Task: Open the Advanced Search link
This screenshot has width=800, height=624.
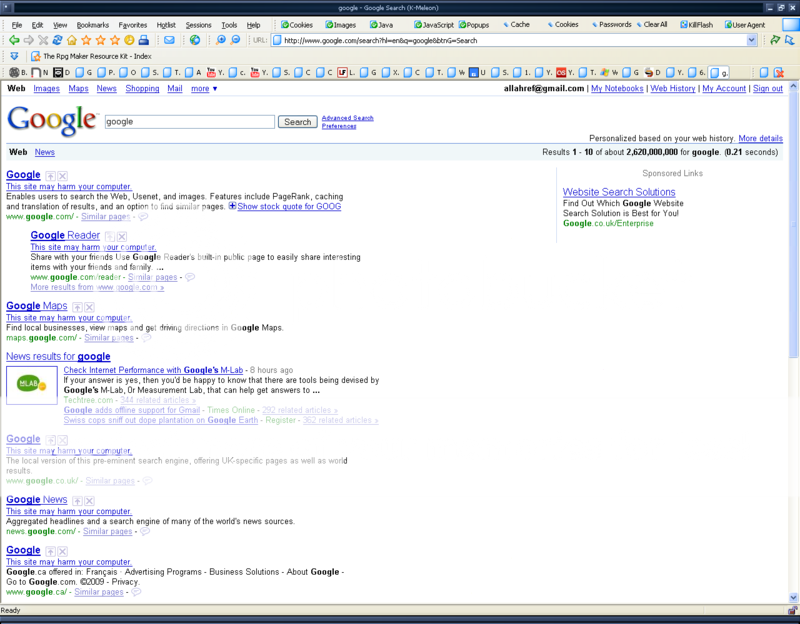Action: (347, 118)
